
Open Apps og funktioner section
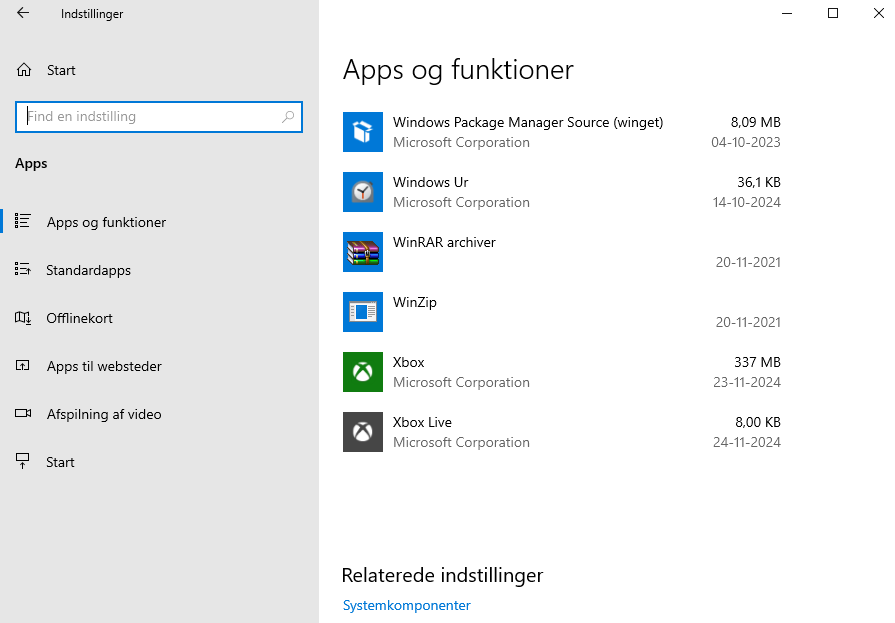coord(106,222)
